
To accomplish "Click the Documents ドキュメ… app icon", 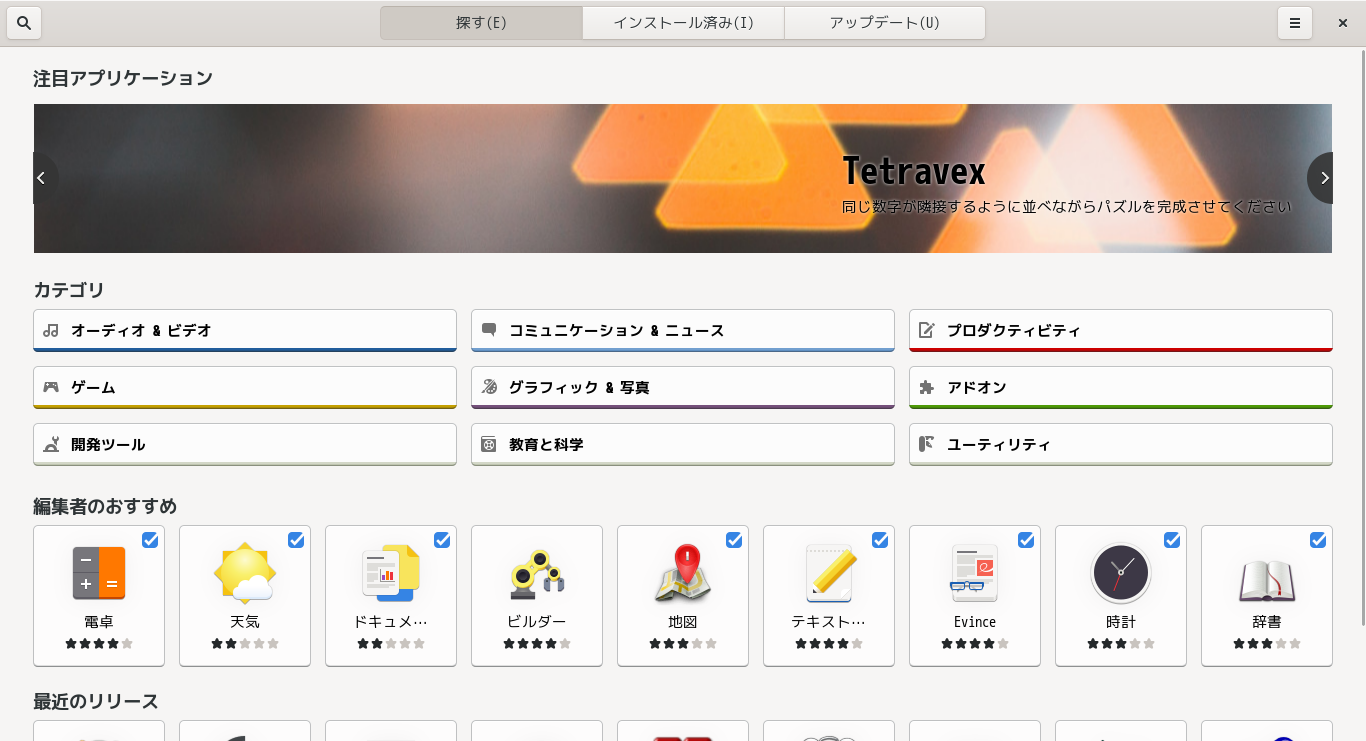I will point(391,573).
